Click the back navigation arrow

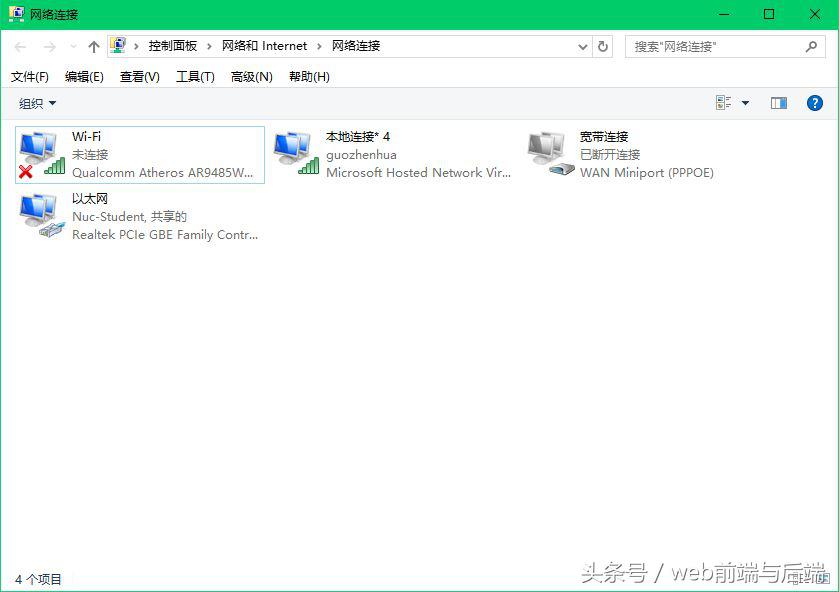pos(18,46)
